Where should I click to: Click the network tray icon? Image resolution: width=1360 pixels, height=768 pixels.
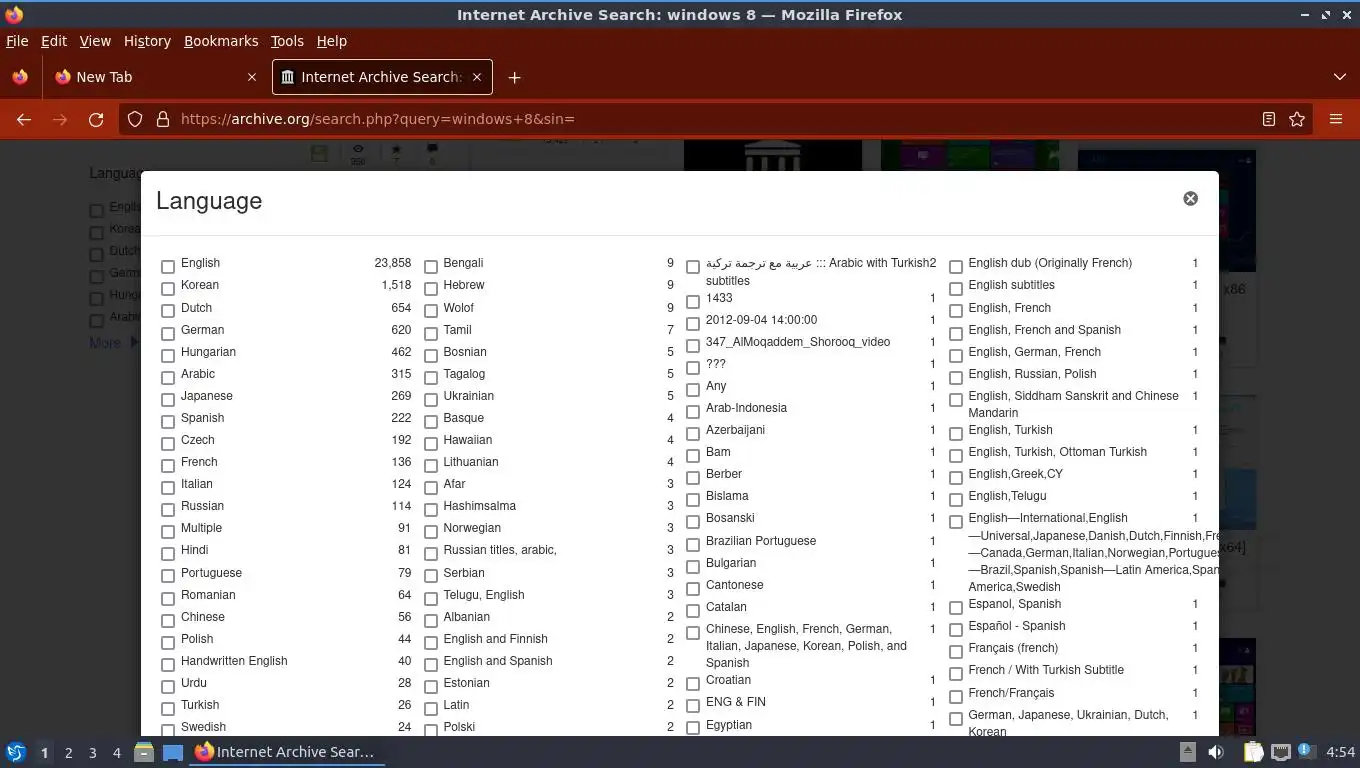tap(1280, 752)
